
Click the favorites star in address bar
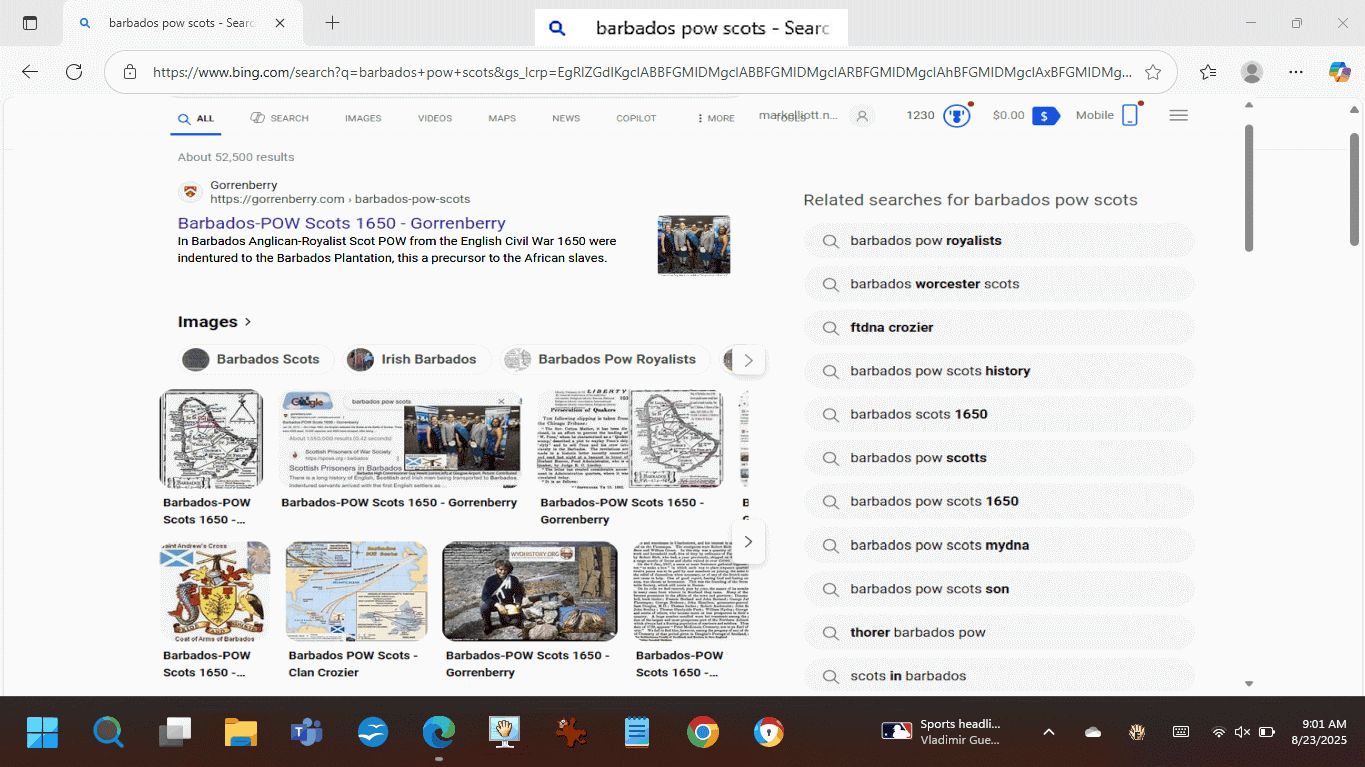[1153, 72]
